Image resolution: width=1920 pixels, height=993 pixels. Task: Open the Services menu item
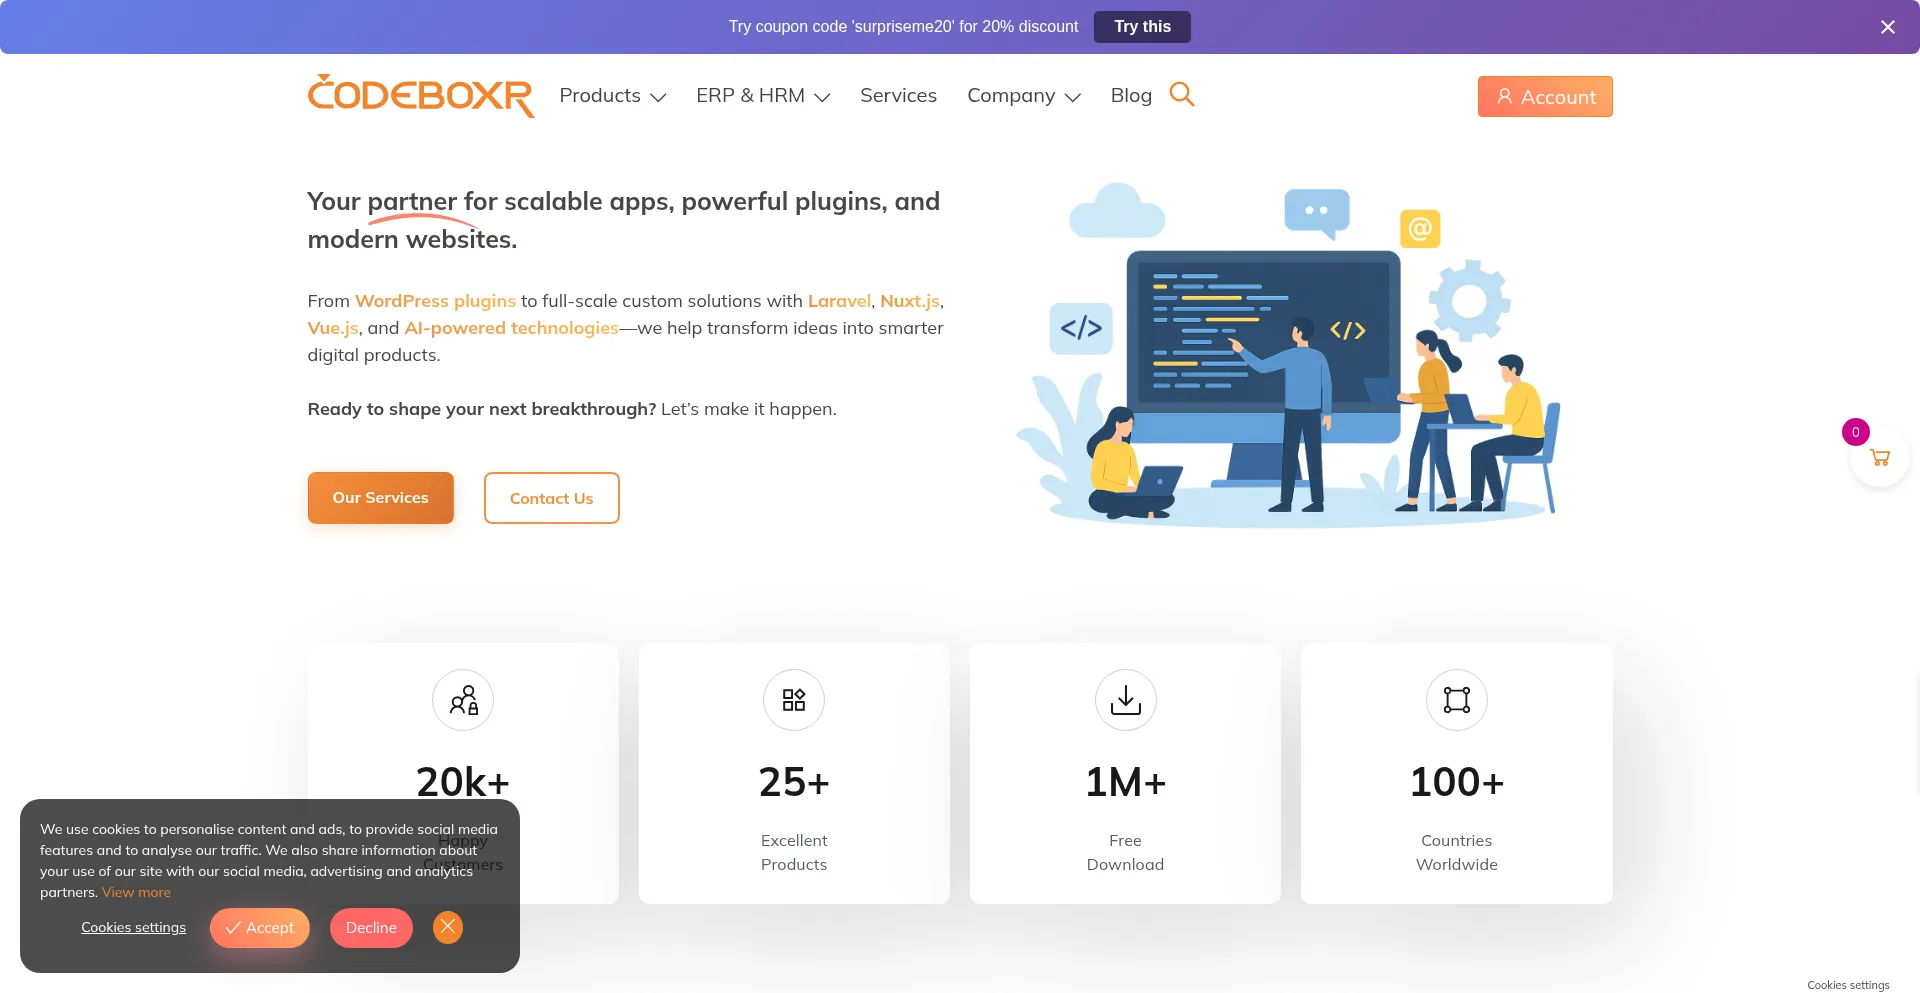pyautogui.click(x=897, y=95)
